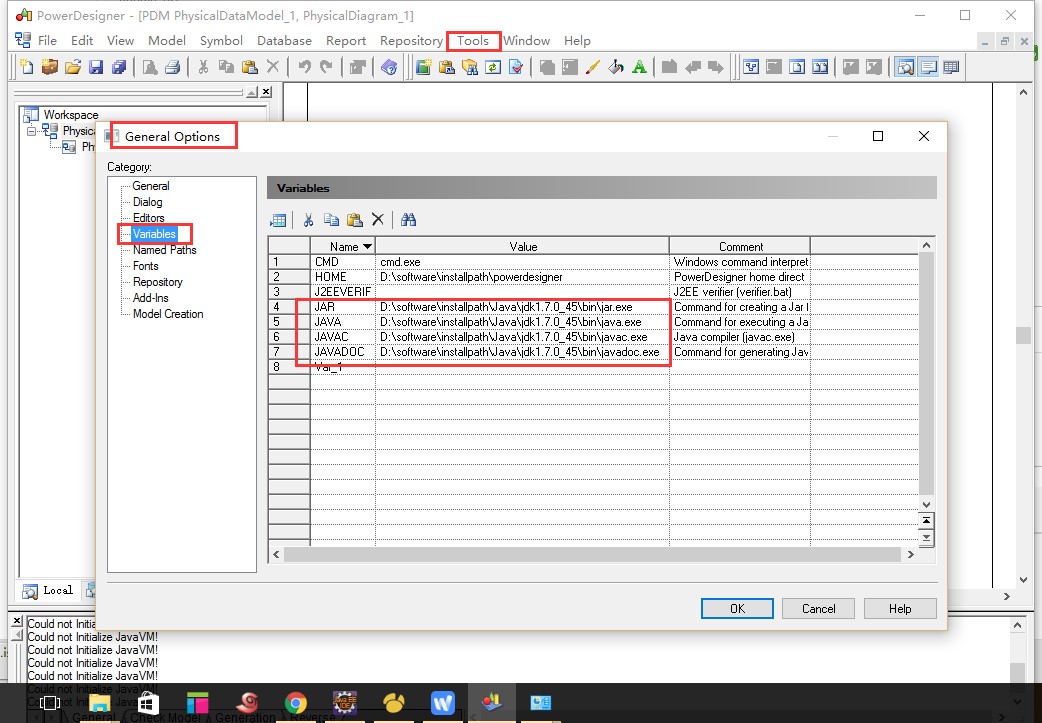
Task: Click the fill paint bucket icon
Action: click(616, 66)
